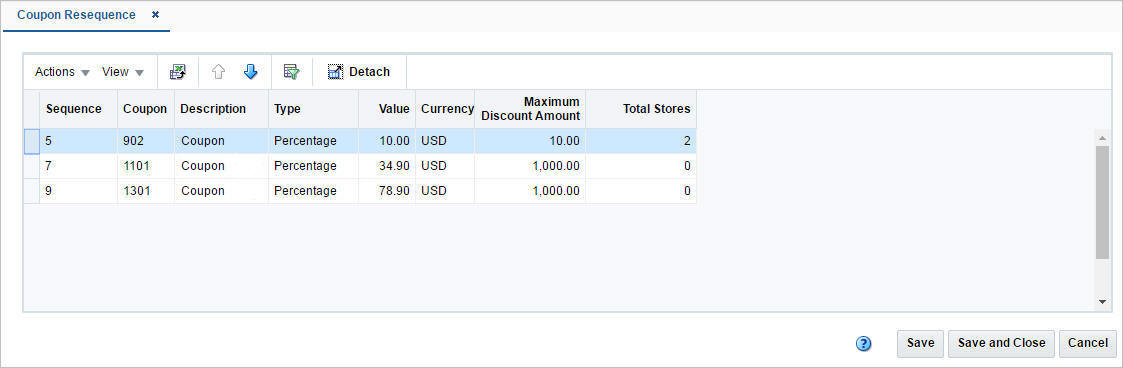Click the Description column header
The image size is (1123, 368).
[221, 109]
